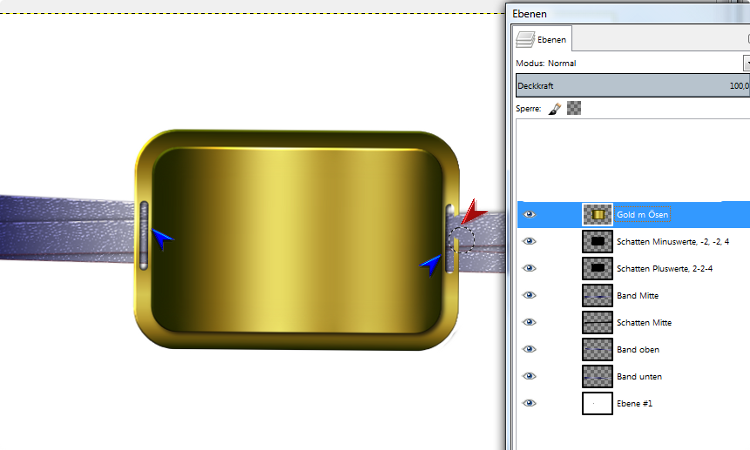Image resolution: width=750 pixels, height=450 pixels.
Task: Click the Ebenen tab layers icon
Action: (x=525, y=40)
